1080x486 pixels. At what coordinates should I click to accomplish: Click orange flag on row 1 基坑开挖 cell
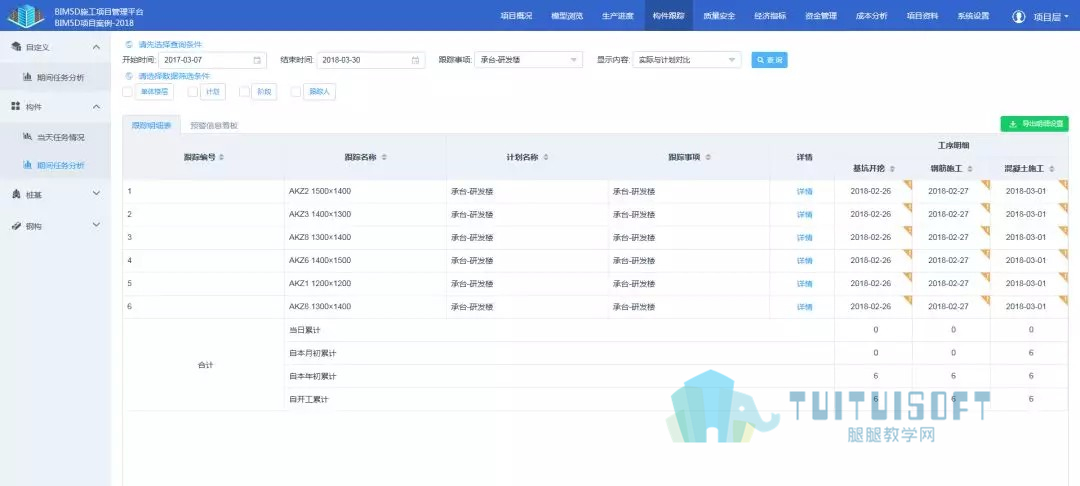click(x=907, y=184)
